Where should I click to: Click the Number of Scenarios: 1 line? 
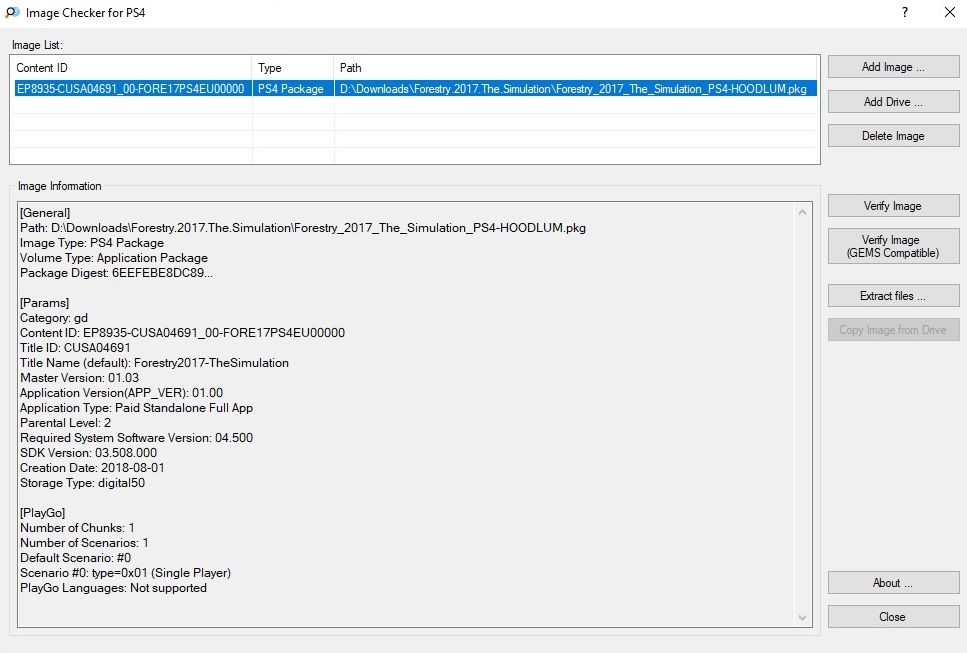pos(84,543)
